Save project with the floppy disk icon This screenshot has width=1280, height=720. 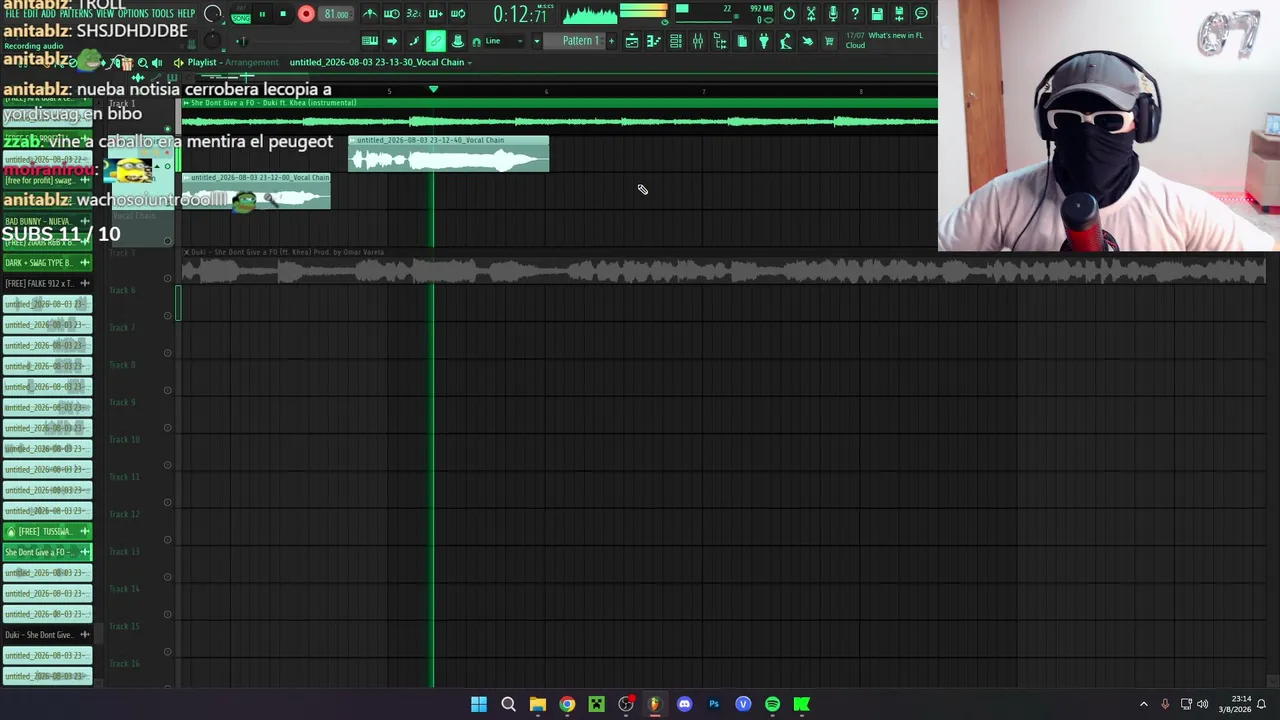tap(877, 14)
